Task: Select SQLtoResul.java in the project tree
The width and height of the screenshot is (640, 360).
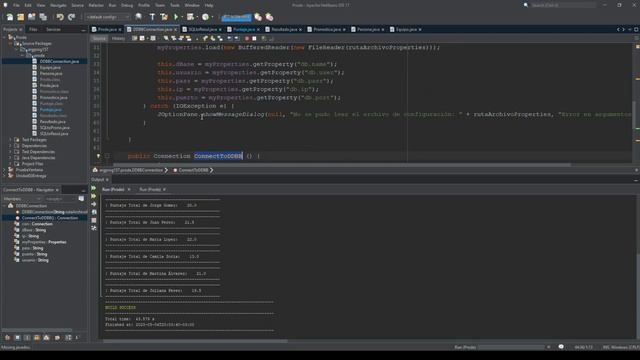Action: [x=54, y=133]
